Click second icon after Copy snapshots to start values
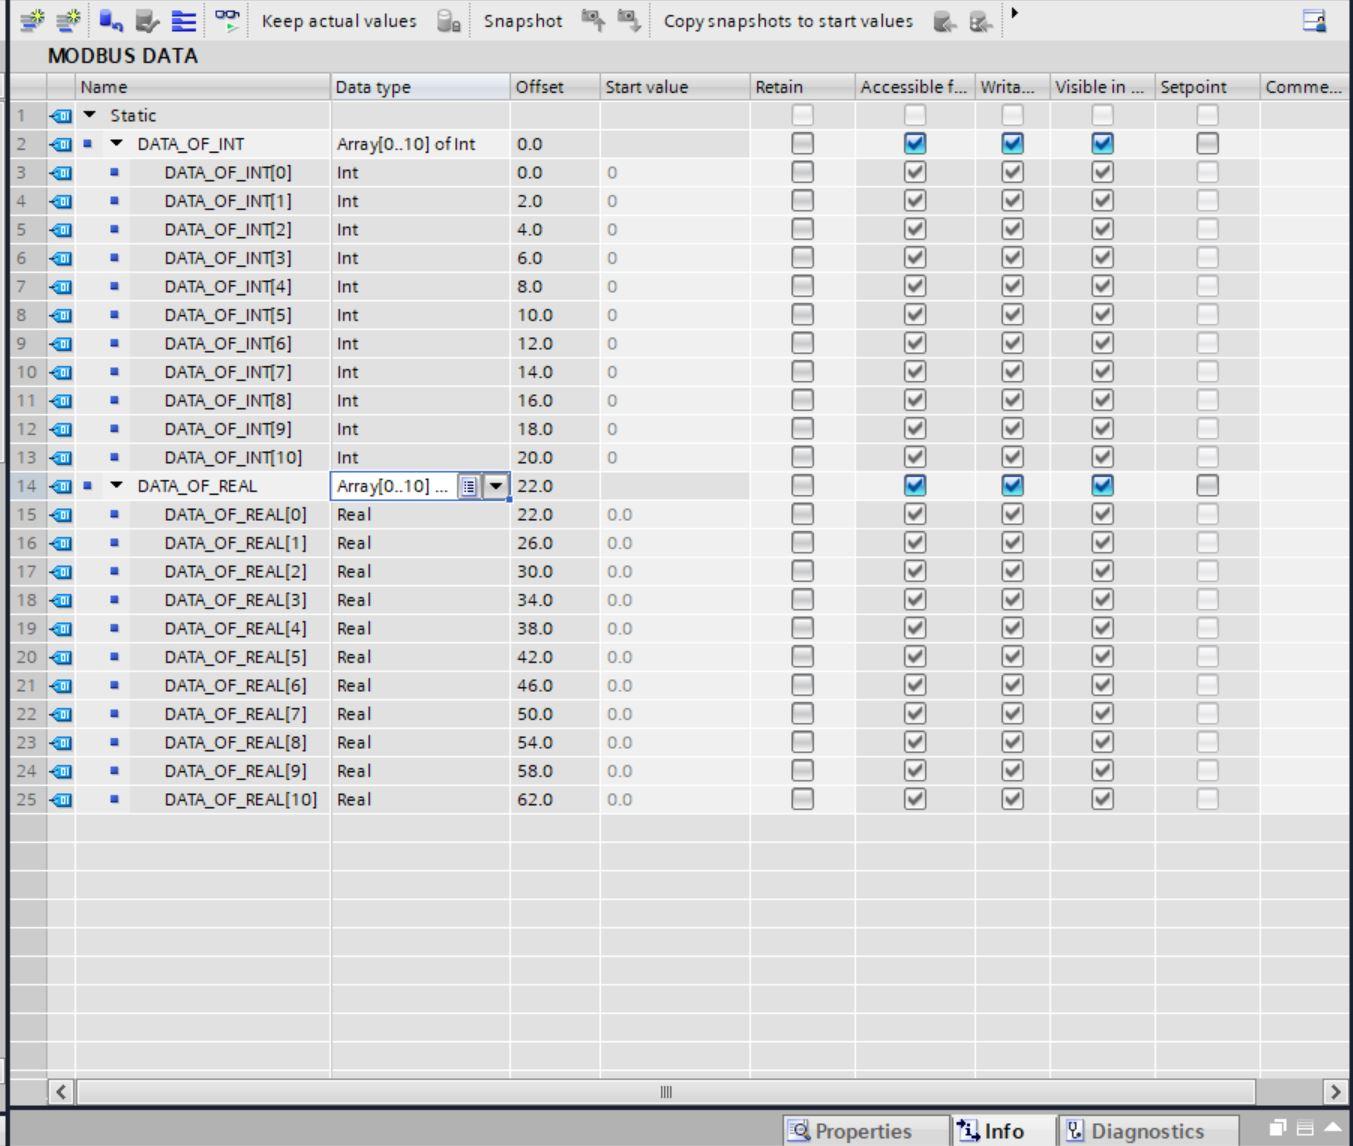 coord(981,21)
